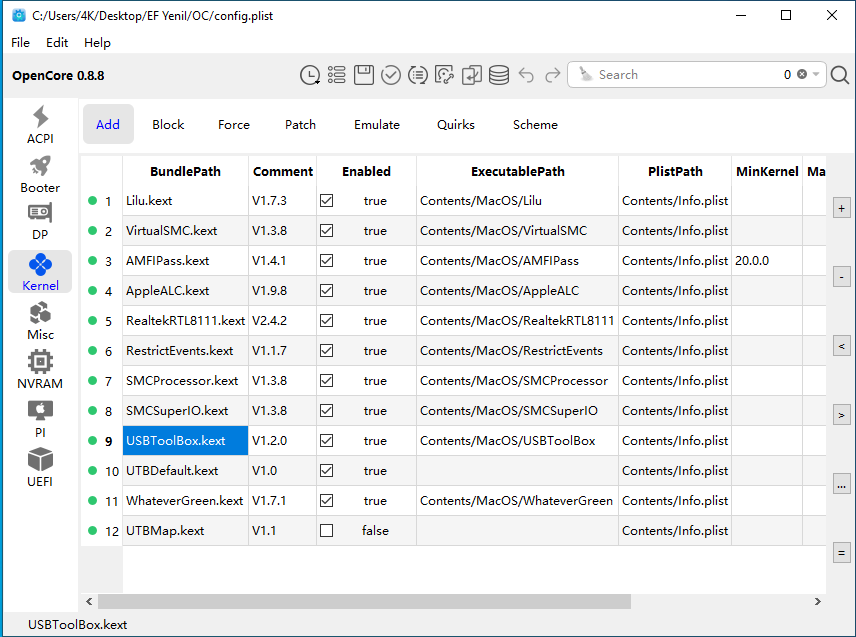Image resolution: width=856 pixels, height=637 pixels.
Task: Open the Booter section rocket icon
Action: click(x=40, y=166)
